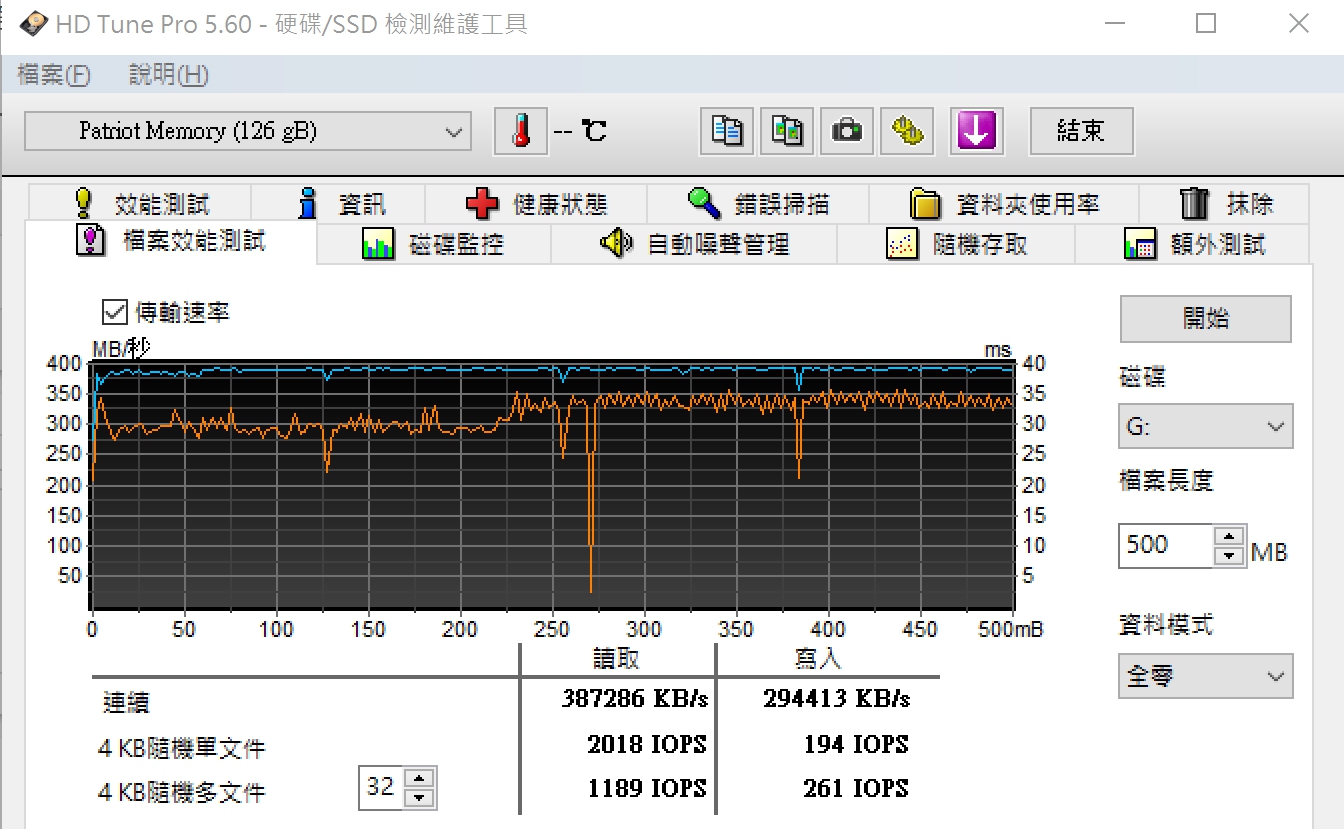Click the copy screenshot to clipboard icon

coord(787,131)
